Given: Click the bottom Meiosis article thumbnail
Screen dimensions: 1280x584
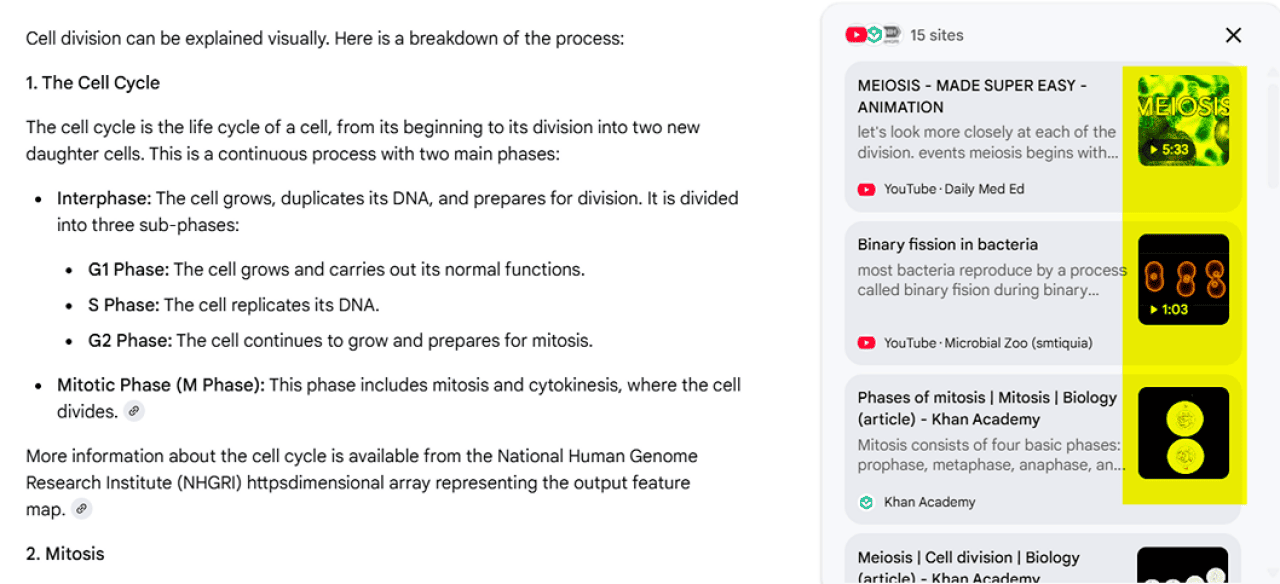Looking at the screenshot, I should click(1183, 567).
